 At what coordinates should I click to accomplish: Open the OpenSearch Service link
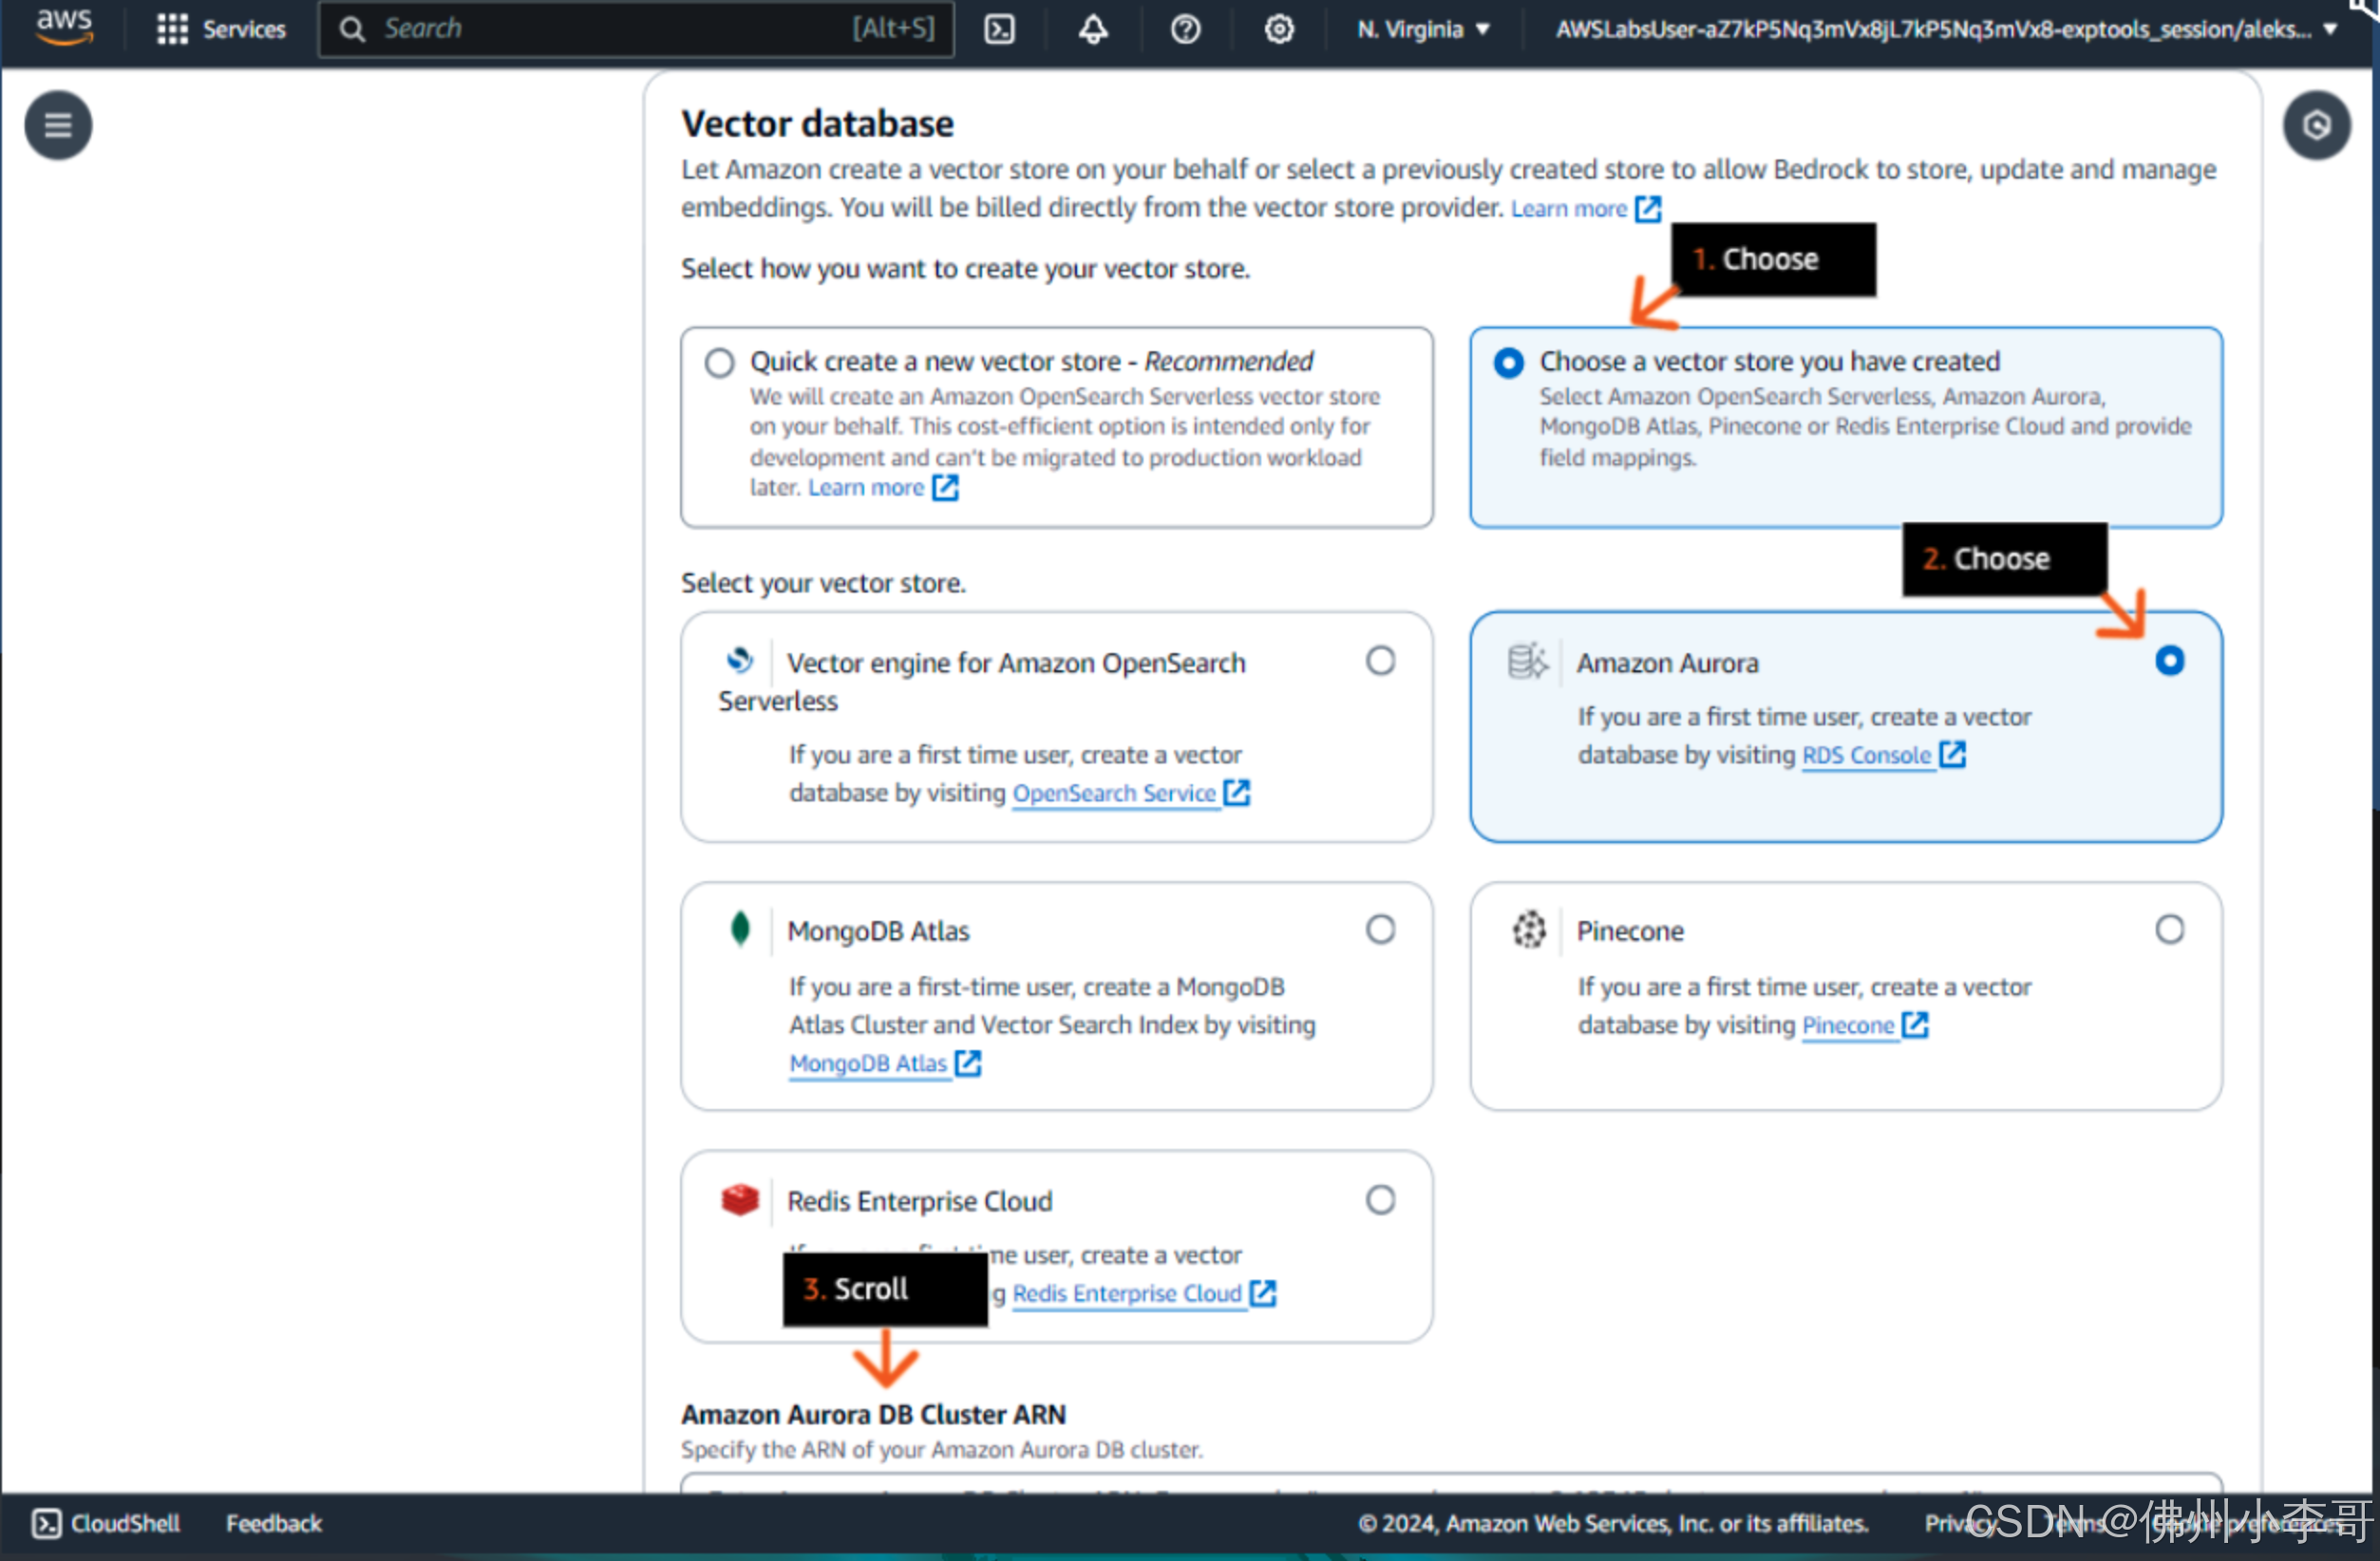coord(1114,793)
